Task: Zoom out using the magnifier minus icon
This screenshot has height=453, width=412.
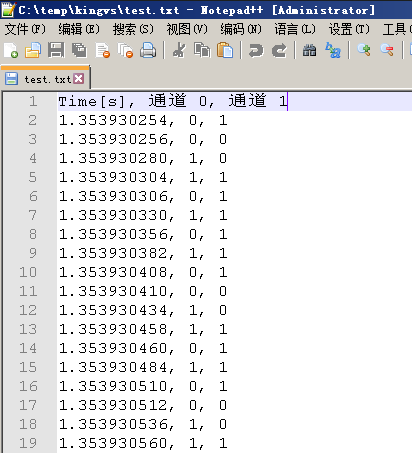Action: click(387, 50)
